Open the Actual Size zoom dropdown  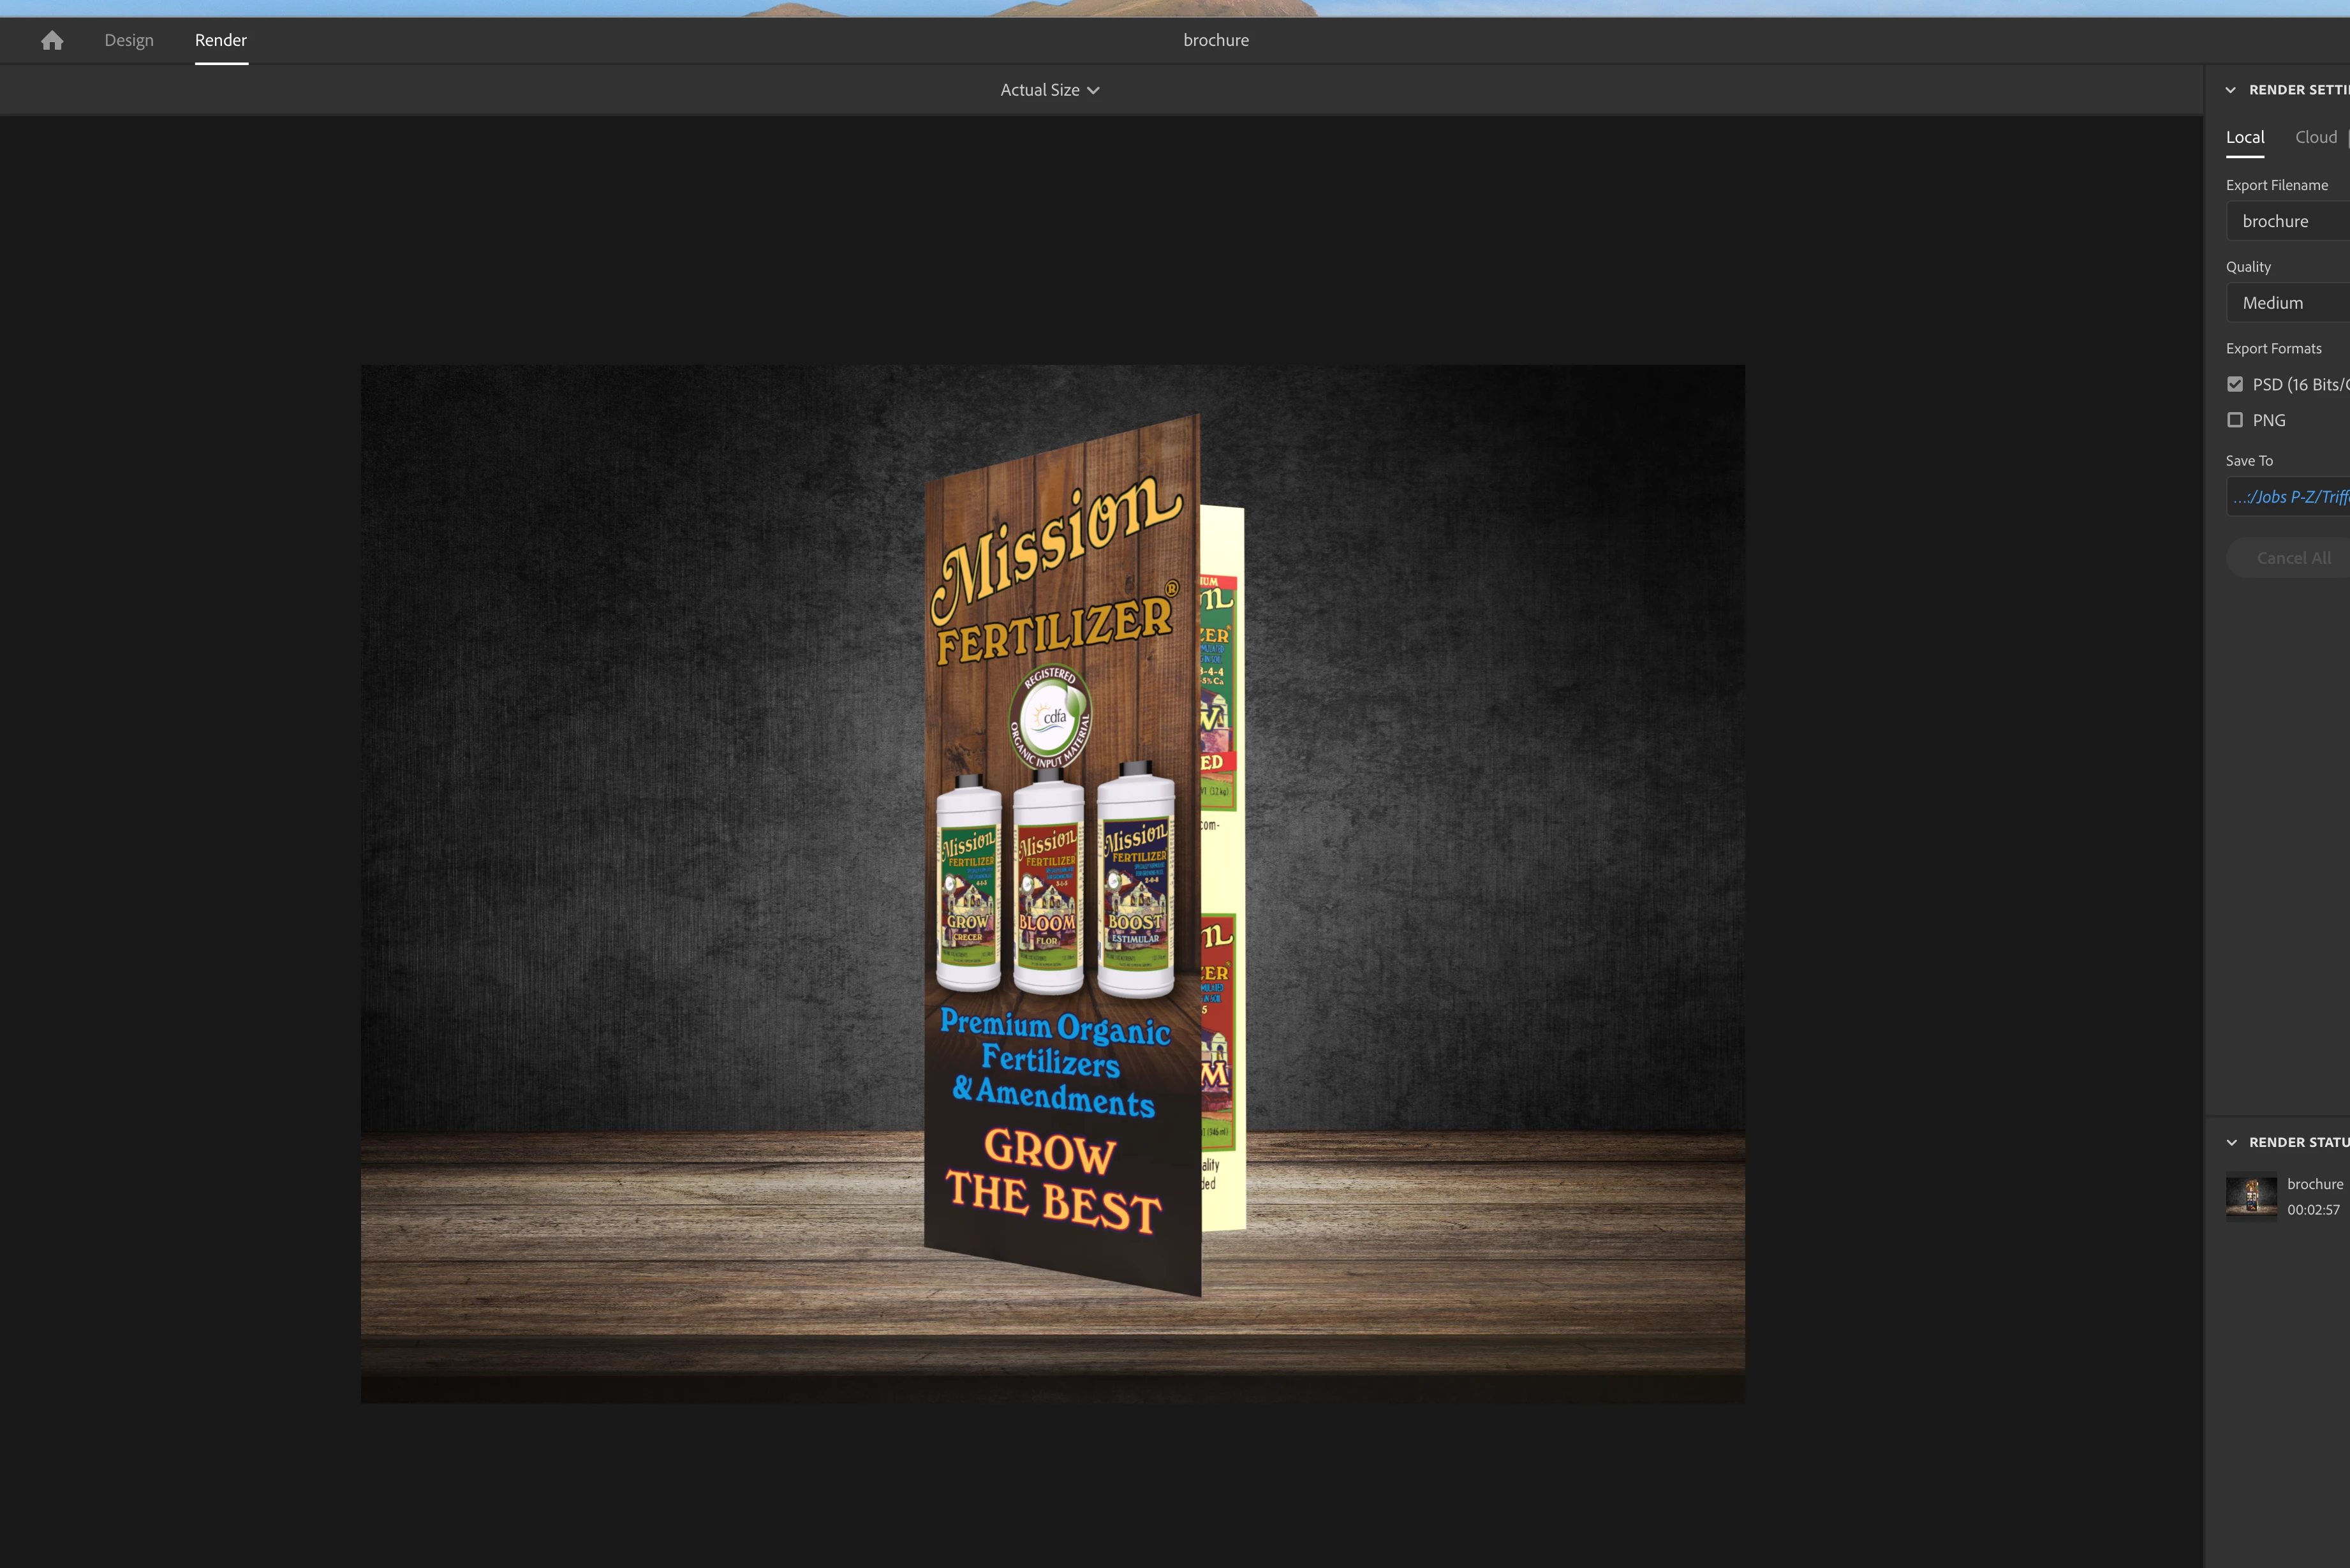pos(1049,90)
